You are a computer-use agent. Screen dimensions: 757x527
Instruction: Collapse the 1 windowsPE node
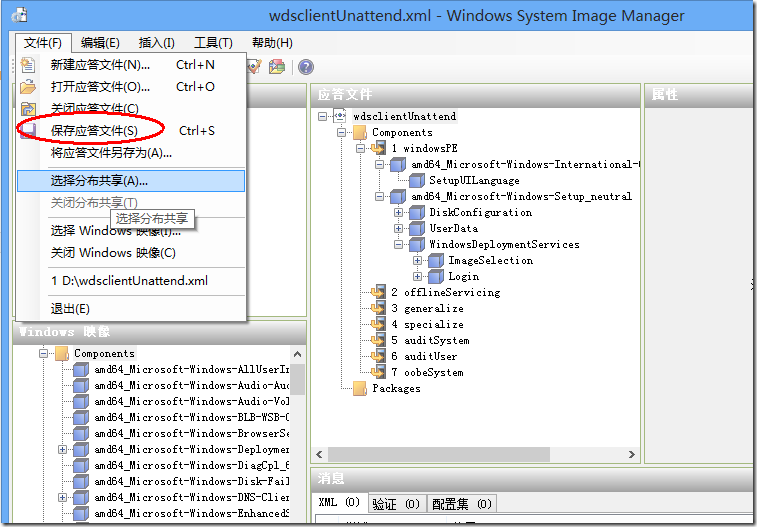point(361,148)
